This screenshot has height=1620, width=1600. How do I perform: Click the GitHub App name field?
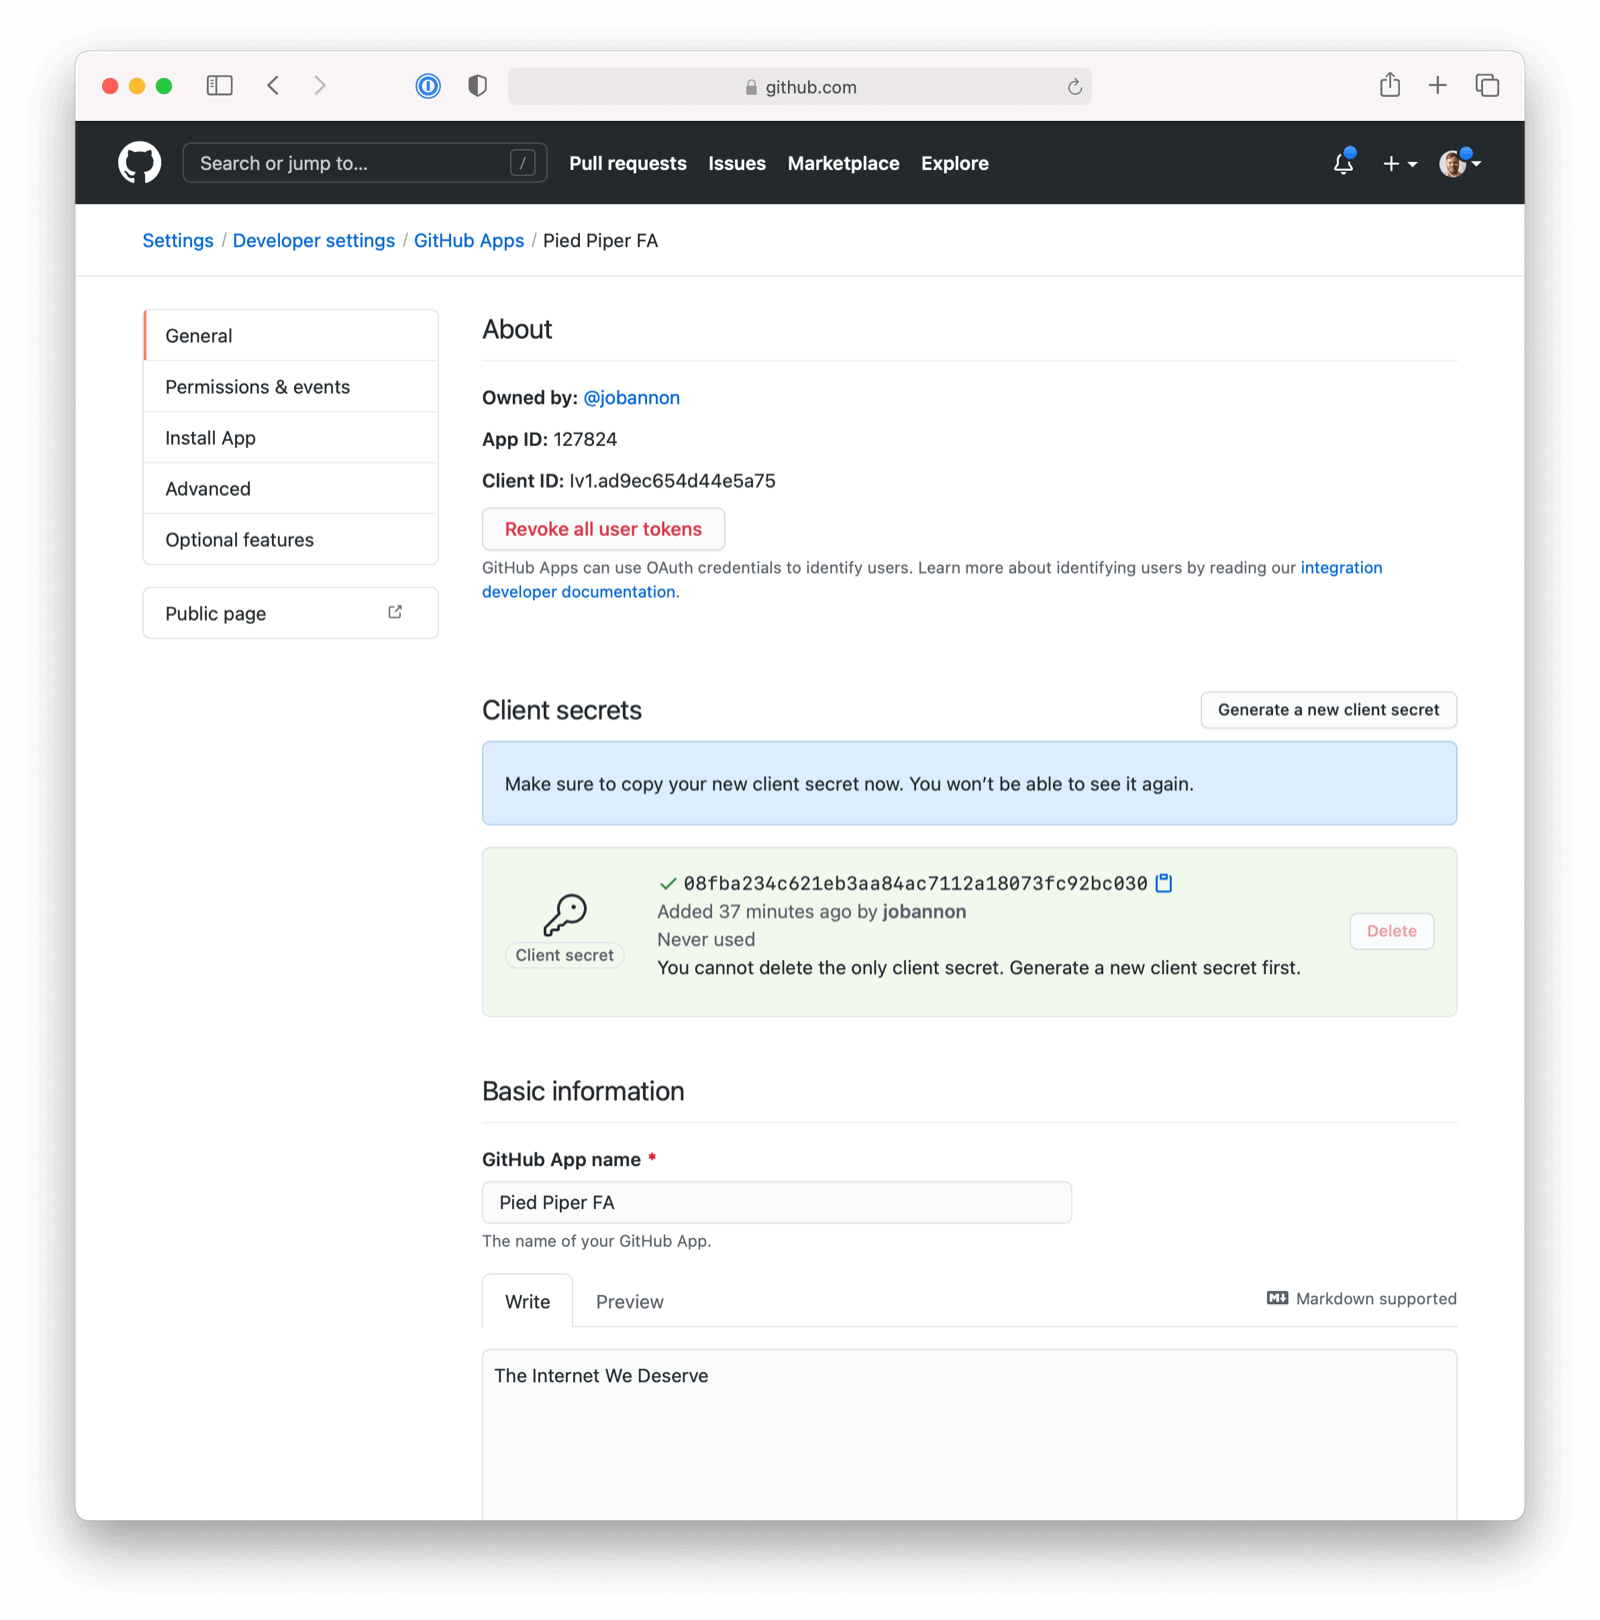click(x=777, y=1202)
